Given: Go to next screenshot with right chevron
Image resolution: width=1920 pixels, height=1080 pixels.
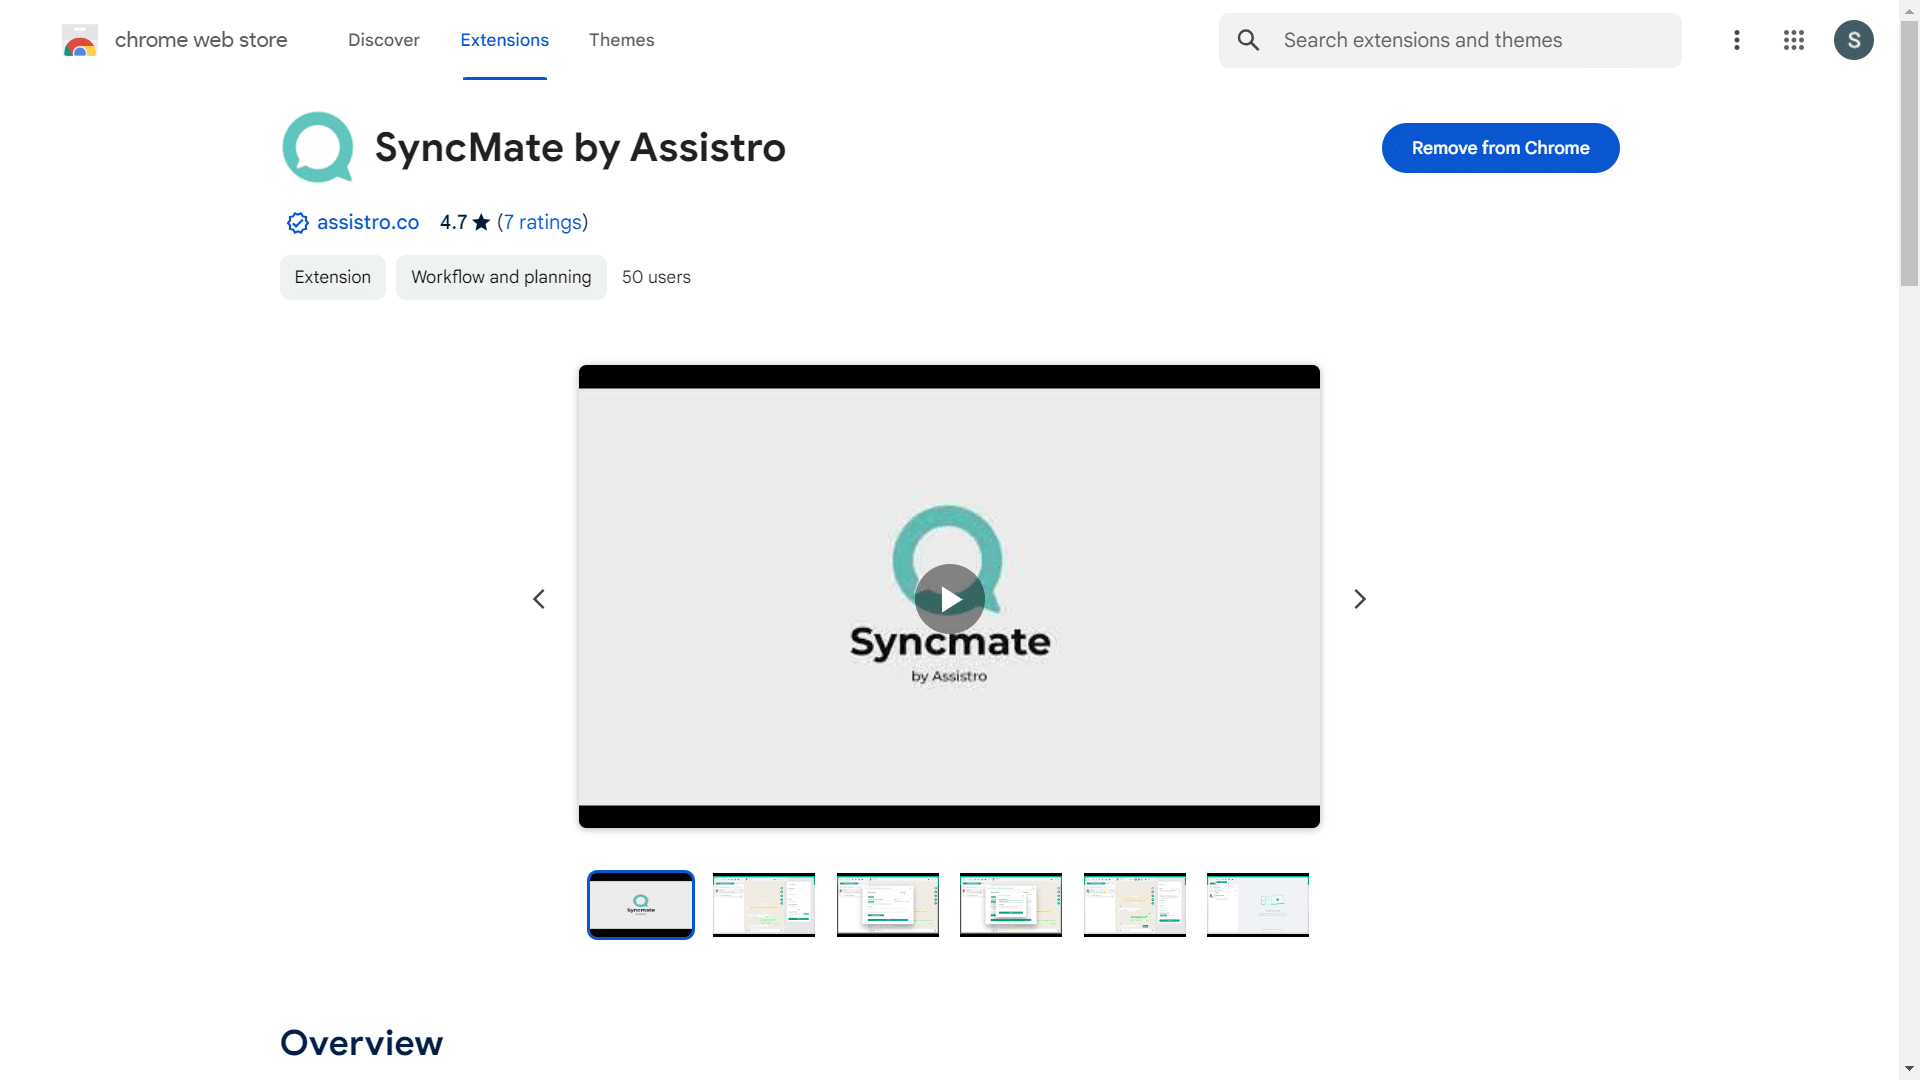Looking at the screenshot, I should [1360, 599].
